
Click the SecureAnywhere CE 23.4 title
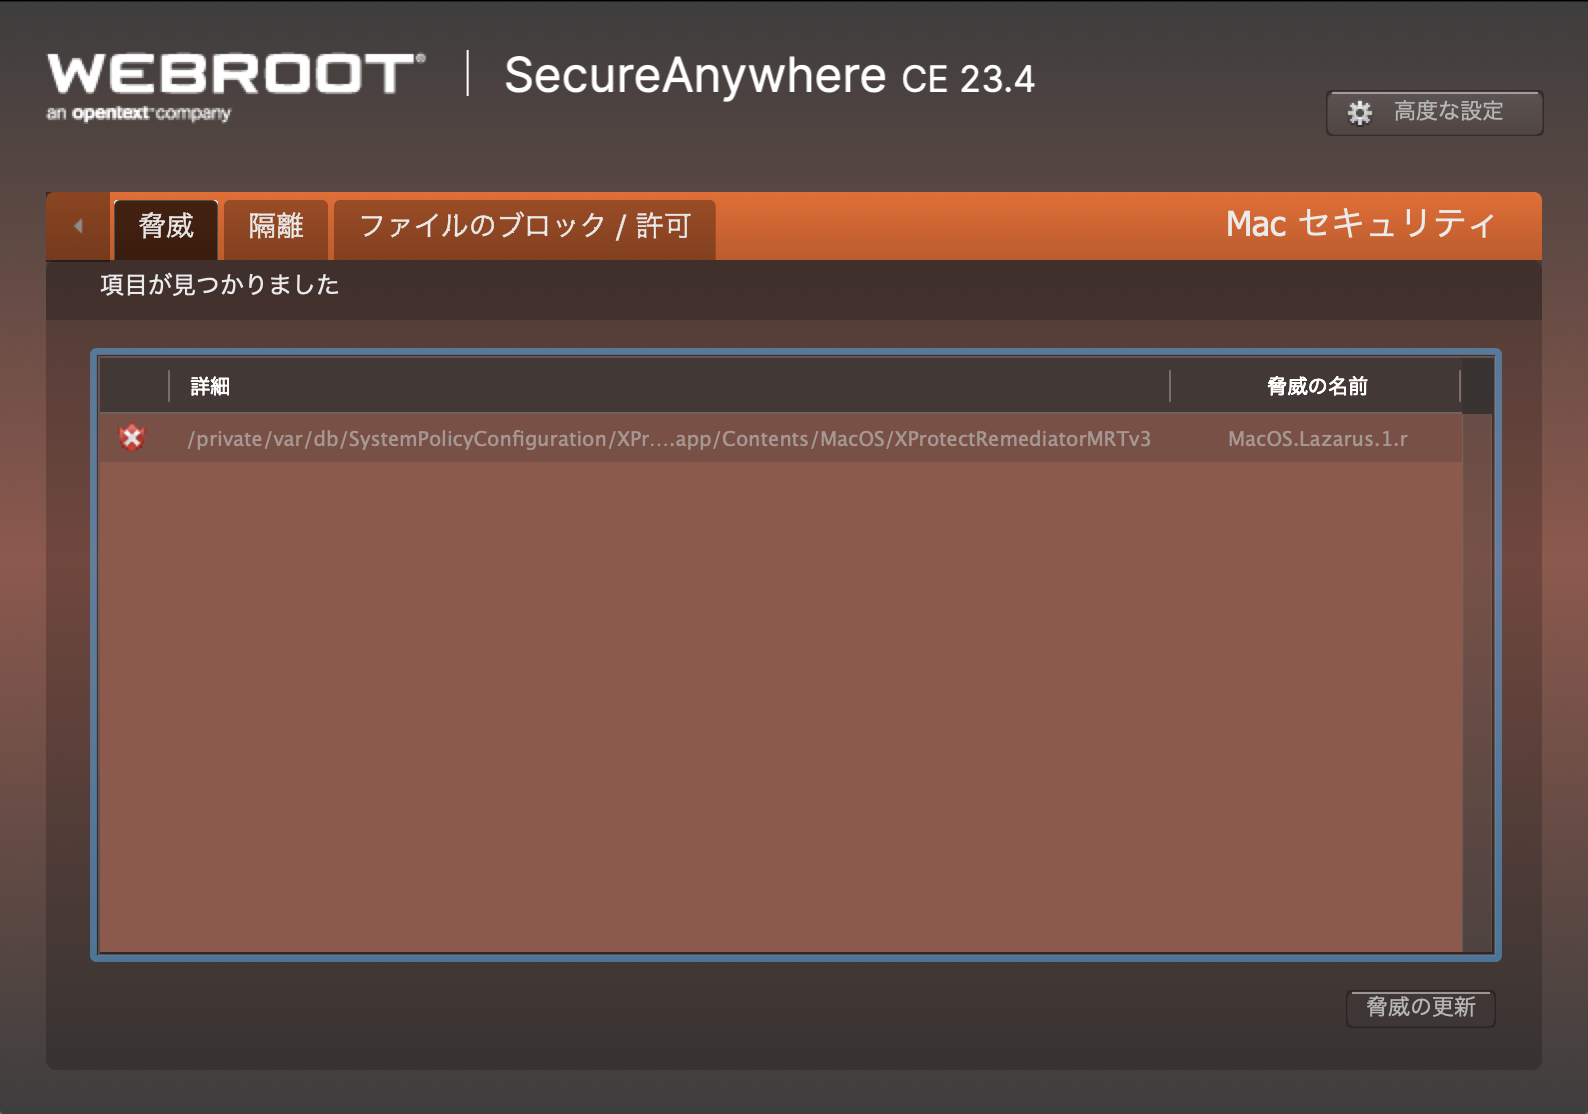coord(769,76)
